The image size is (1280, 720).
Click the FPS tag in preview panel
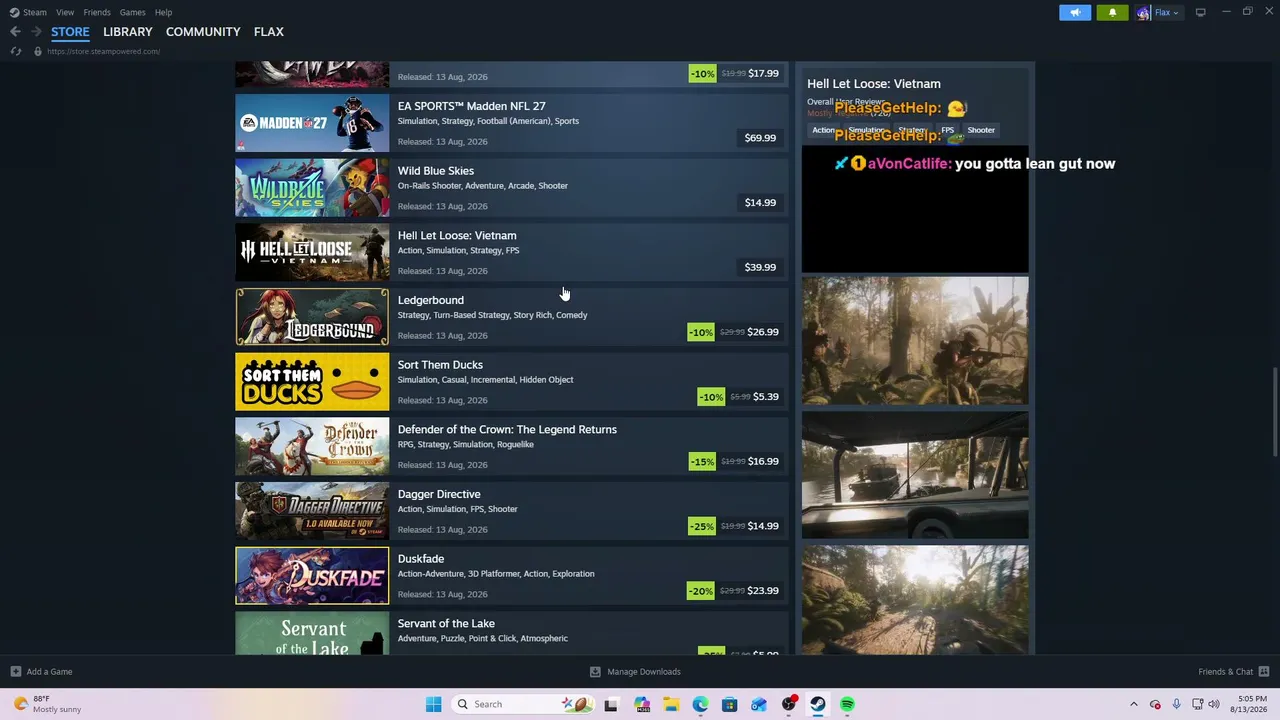(947, 130)
